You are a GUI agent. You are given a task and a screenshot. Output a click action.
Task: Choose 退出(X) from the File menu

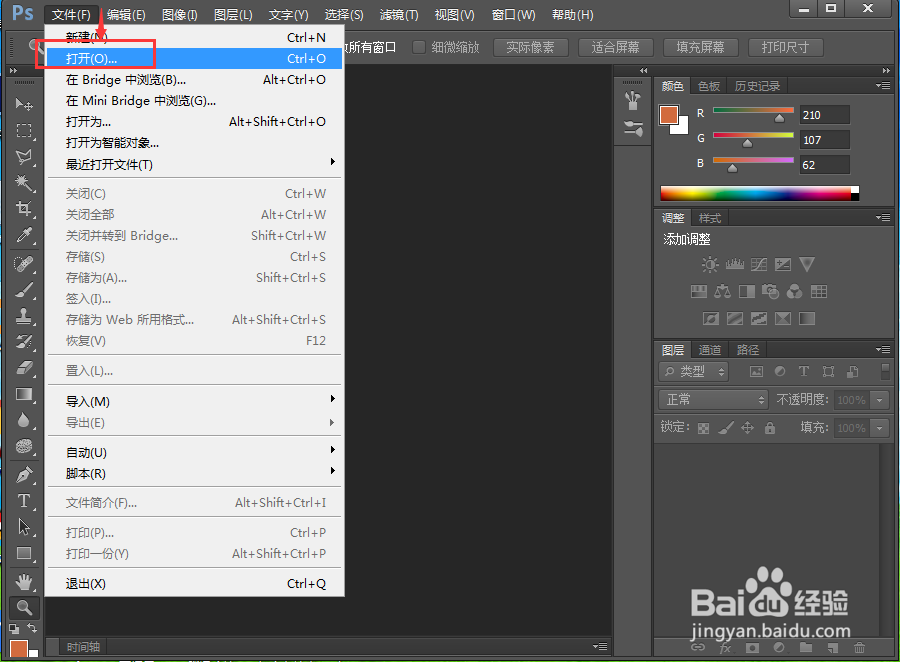click(195, 584)
